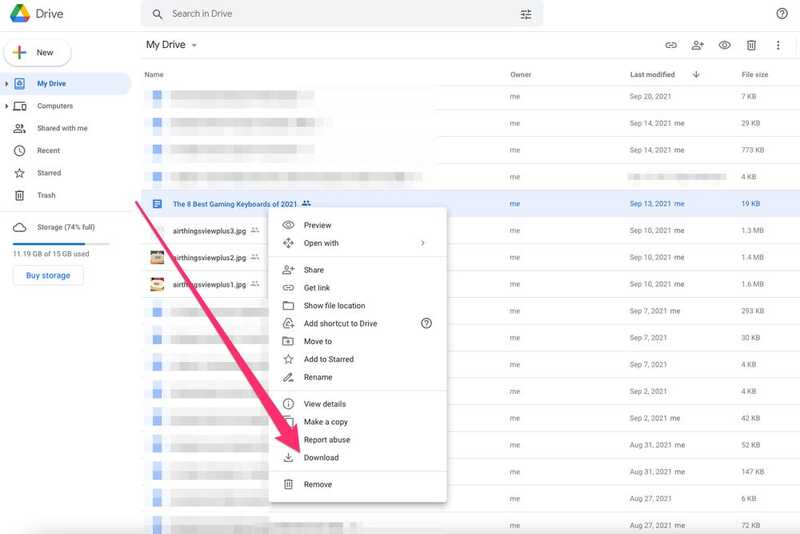Click Buy storage button
Image resolution: width=800 pixels, height=534 pixels.
[x=48, y=275]
